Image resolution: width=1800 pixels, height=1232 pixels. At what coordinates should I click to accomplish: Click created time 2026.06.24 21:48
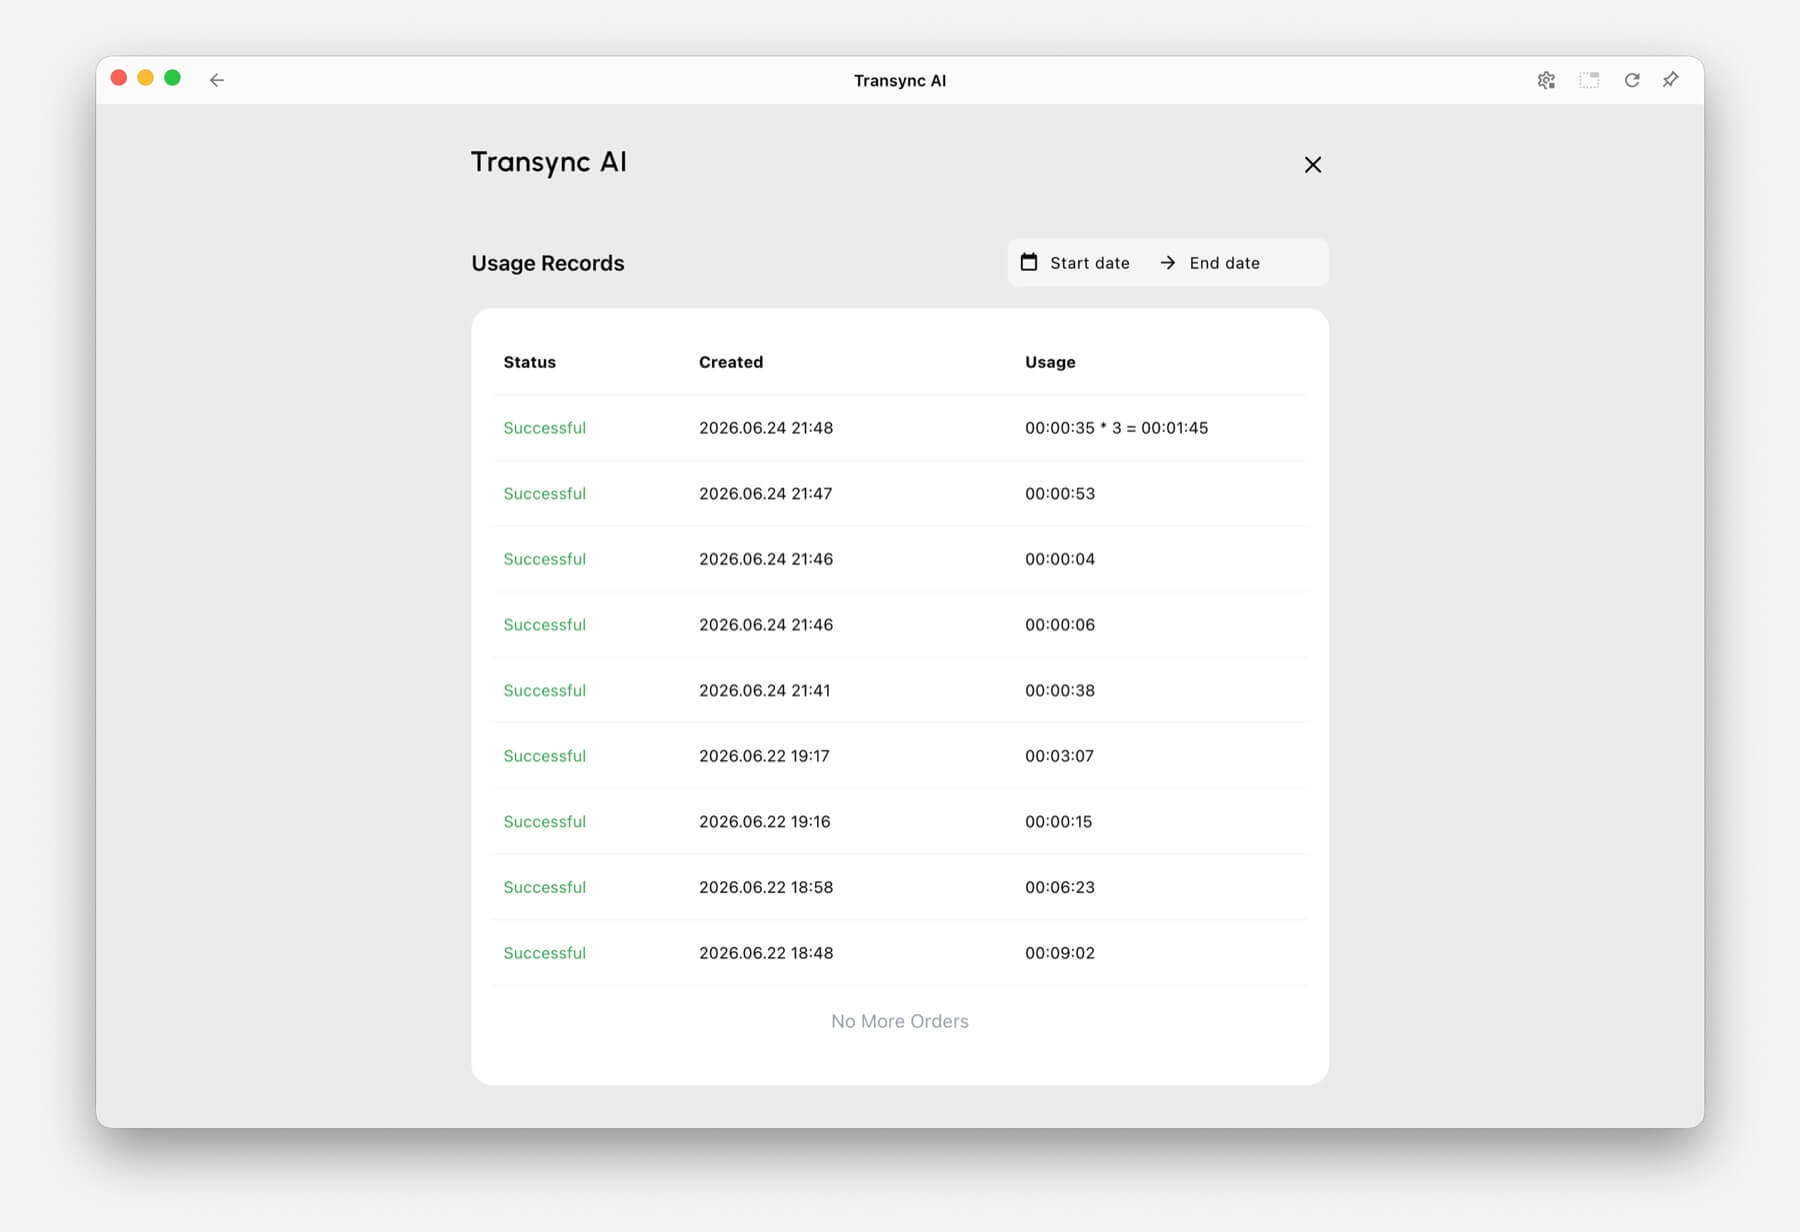[765, 428]
